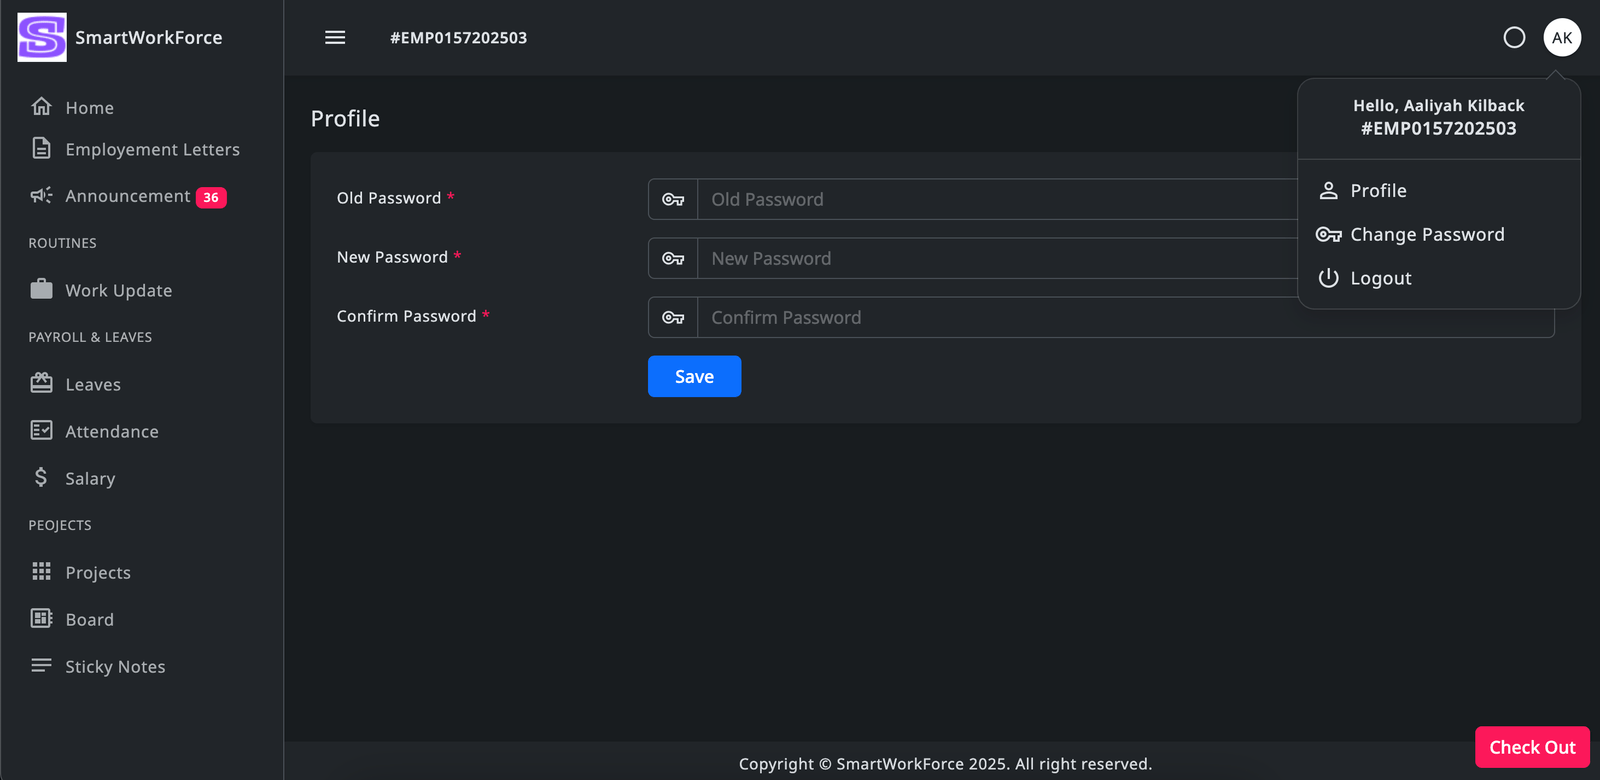Click the 36 announcements badge
Screen dimensions: 1600x780
[211, 198]
